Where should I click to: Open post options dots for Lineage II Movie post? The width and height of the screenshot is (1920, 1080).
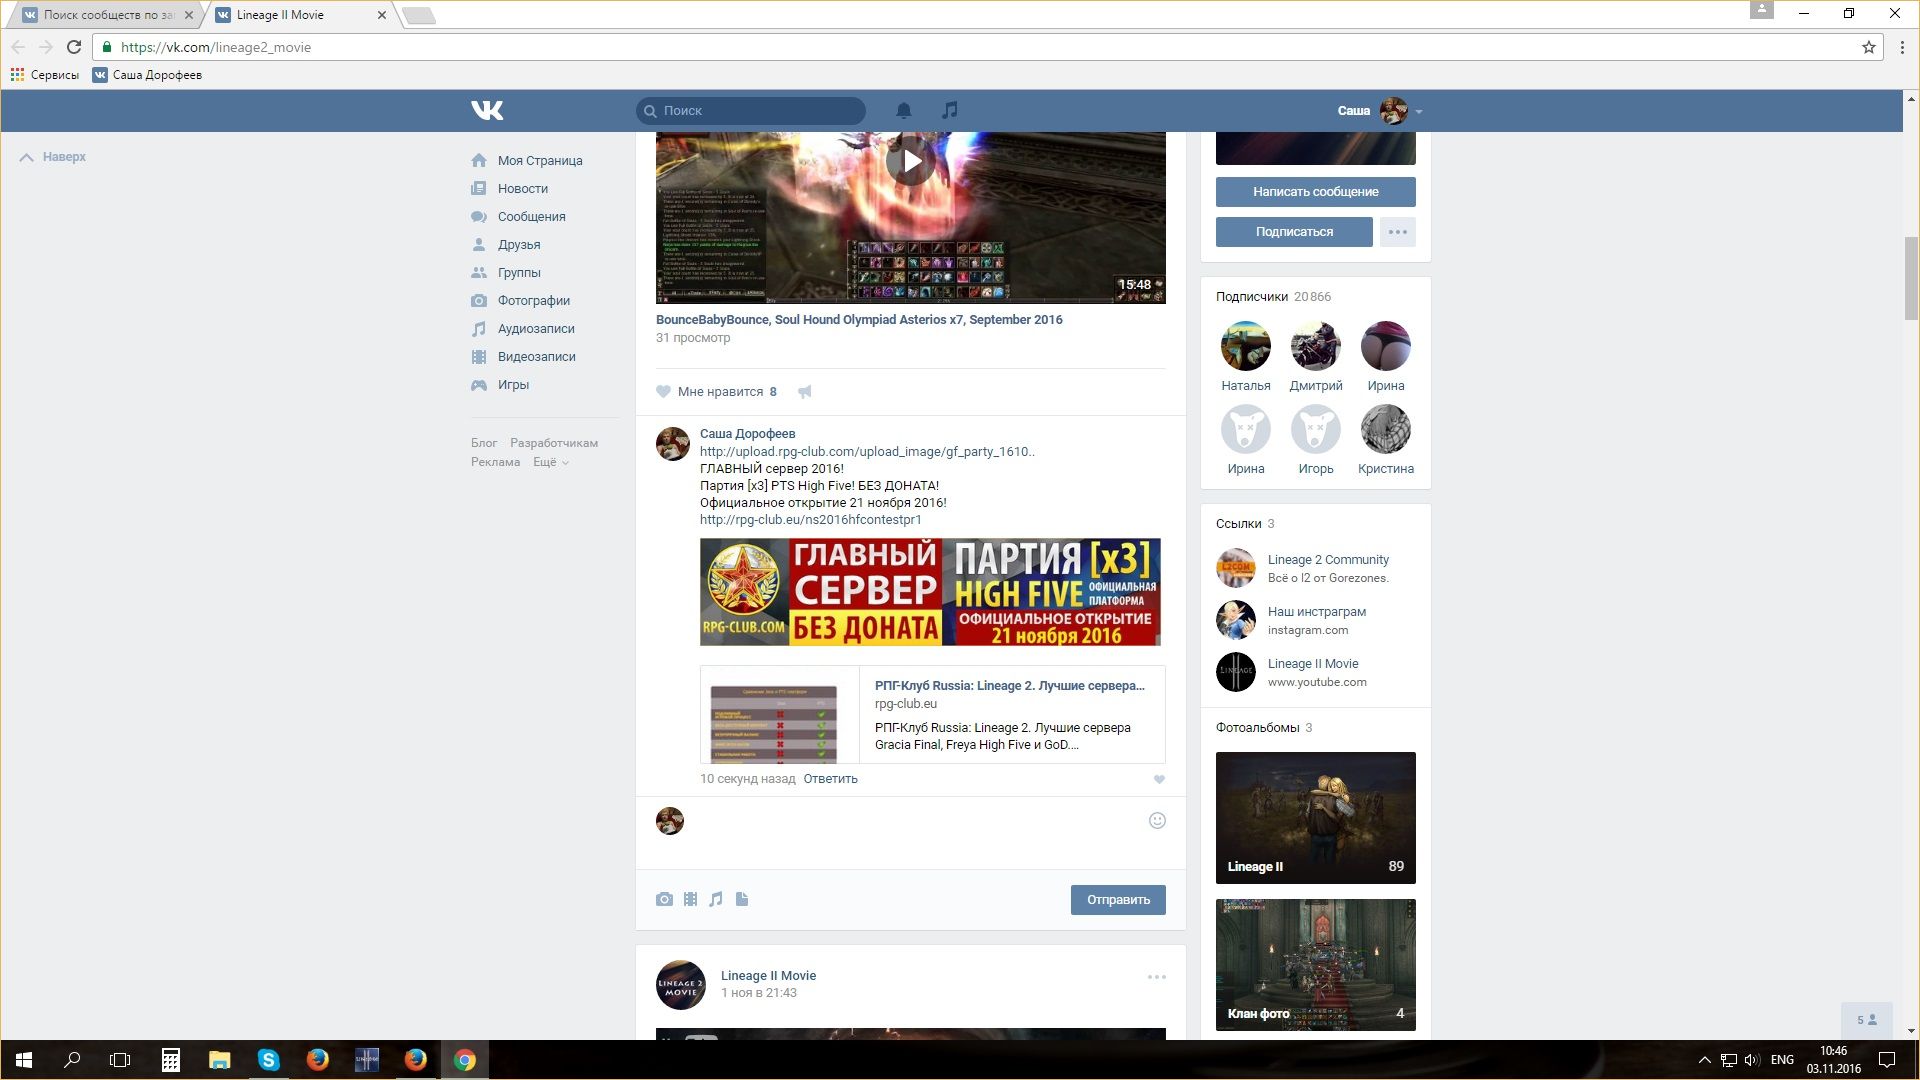click(x=1157, y=977)
